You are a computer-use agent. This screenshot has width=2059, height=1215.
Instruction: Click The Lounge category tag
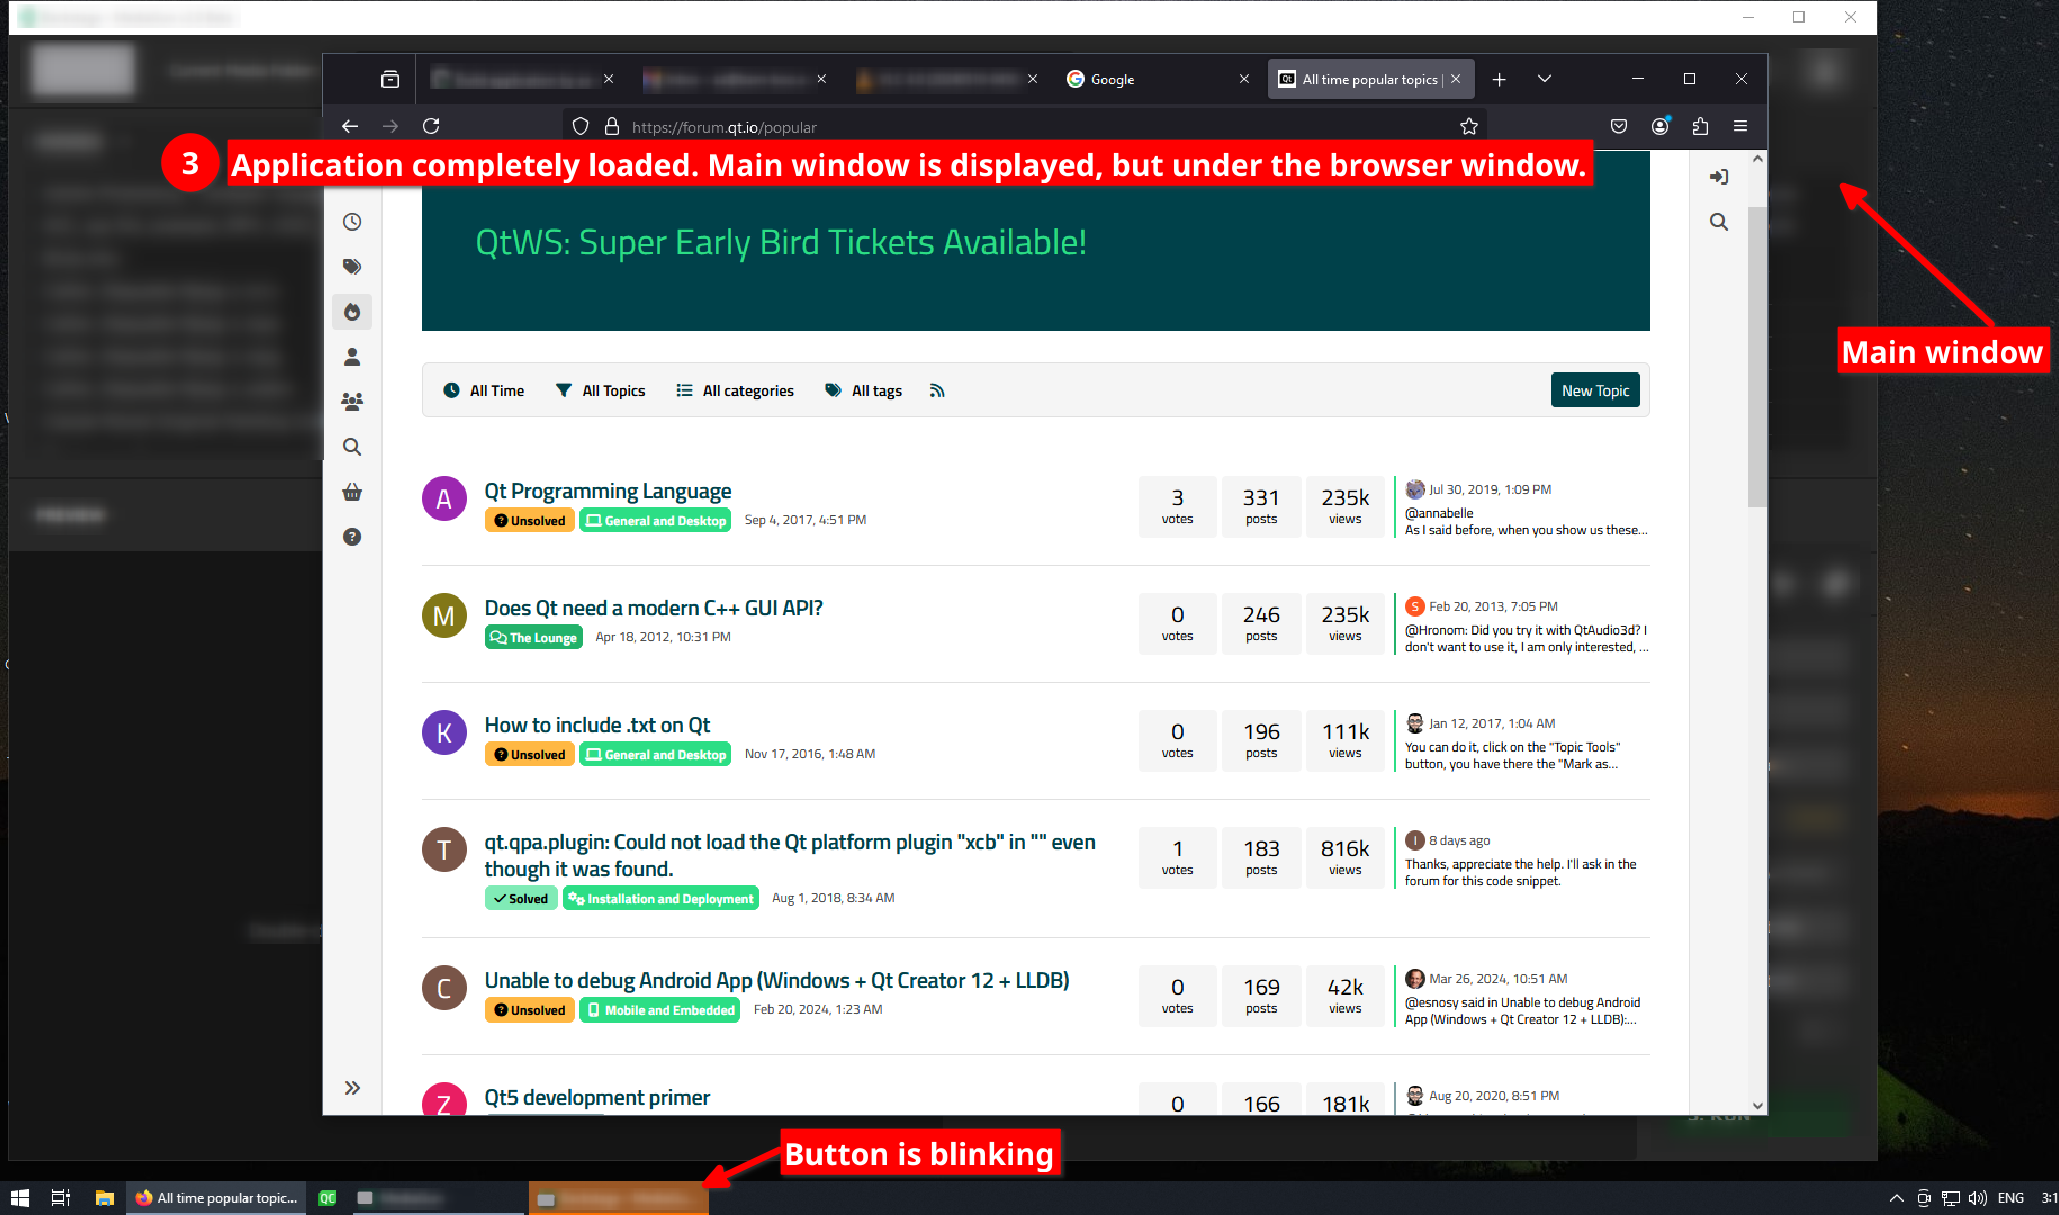click(534, 638)
